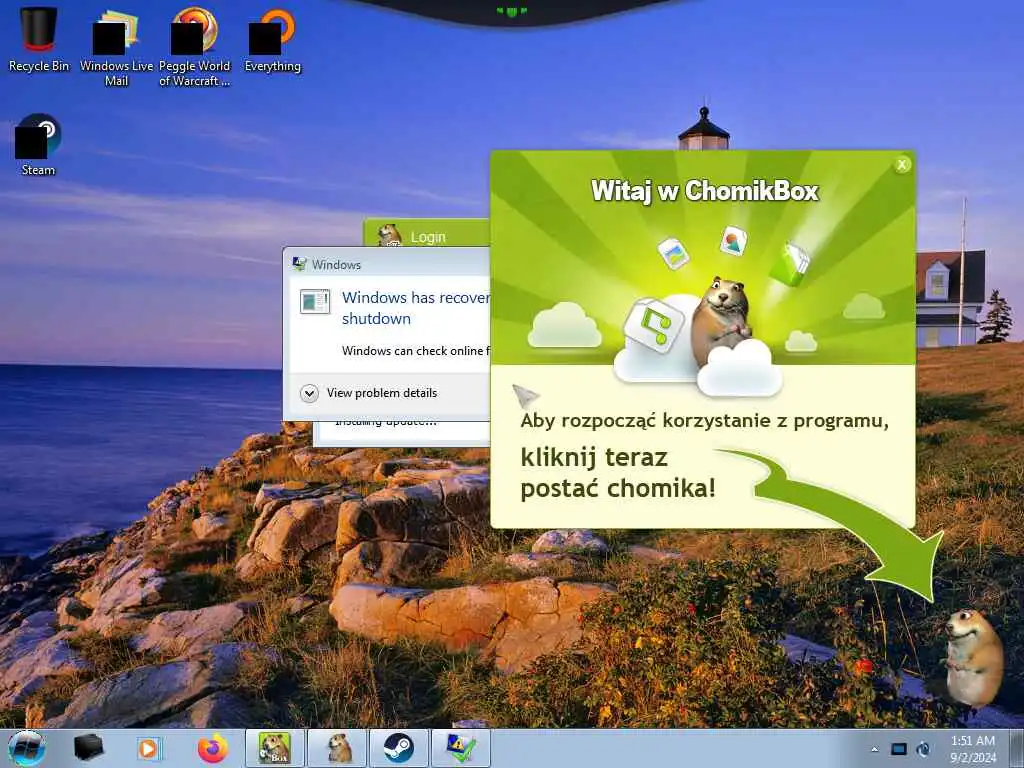The width and height of the screenshot is (1024, 768).
Task: Click the display monitor tray icon
Action: point(899,749)
